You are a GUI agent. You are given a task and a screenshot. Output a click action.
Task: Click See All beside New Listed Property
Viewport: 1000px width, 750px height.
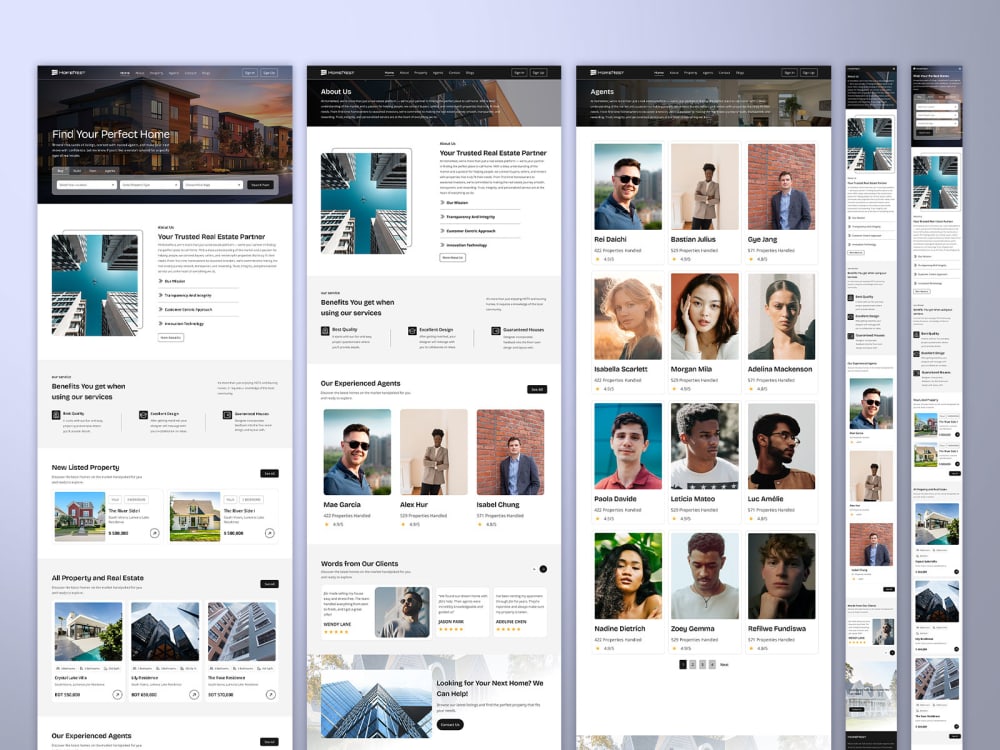pos(270,473)
